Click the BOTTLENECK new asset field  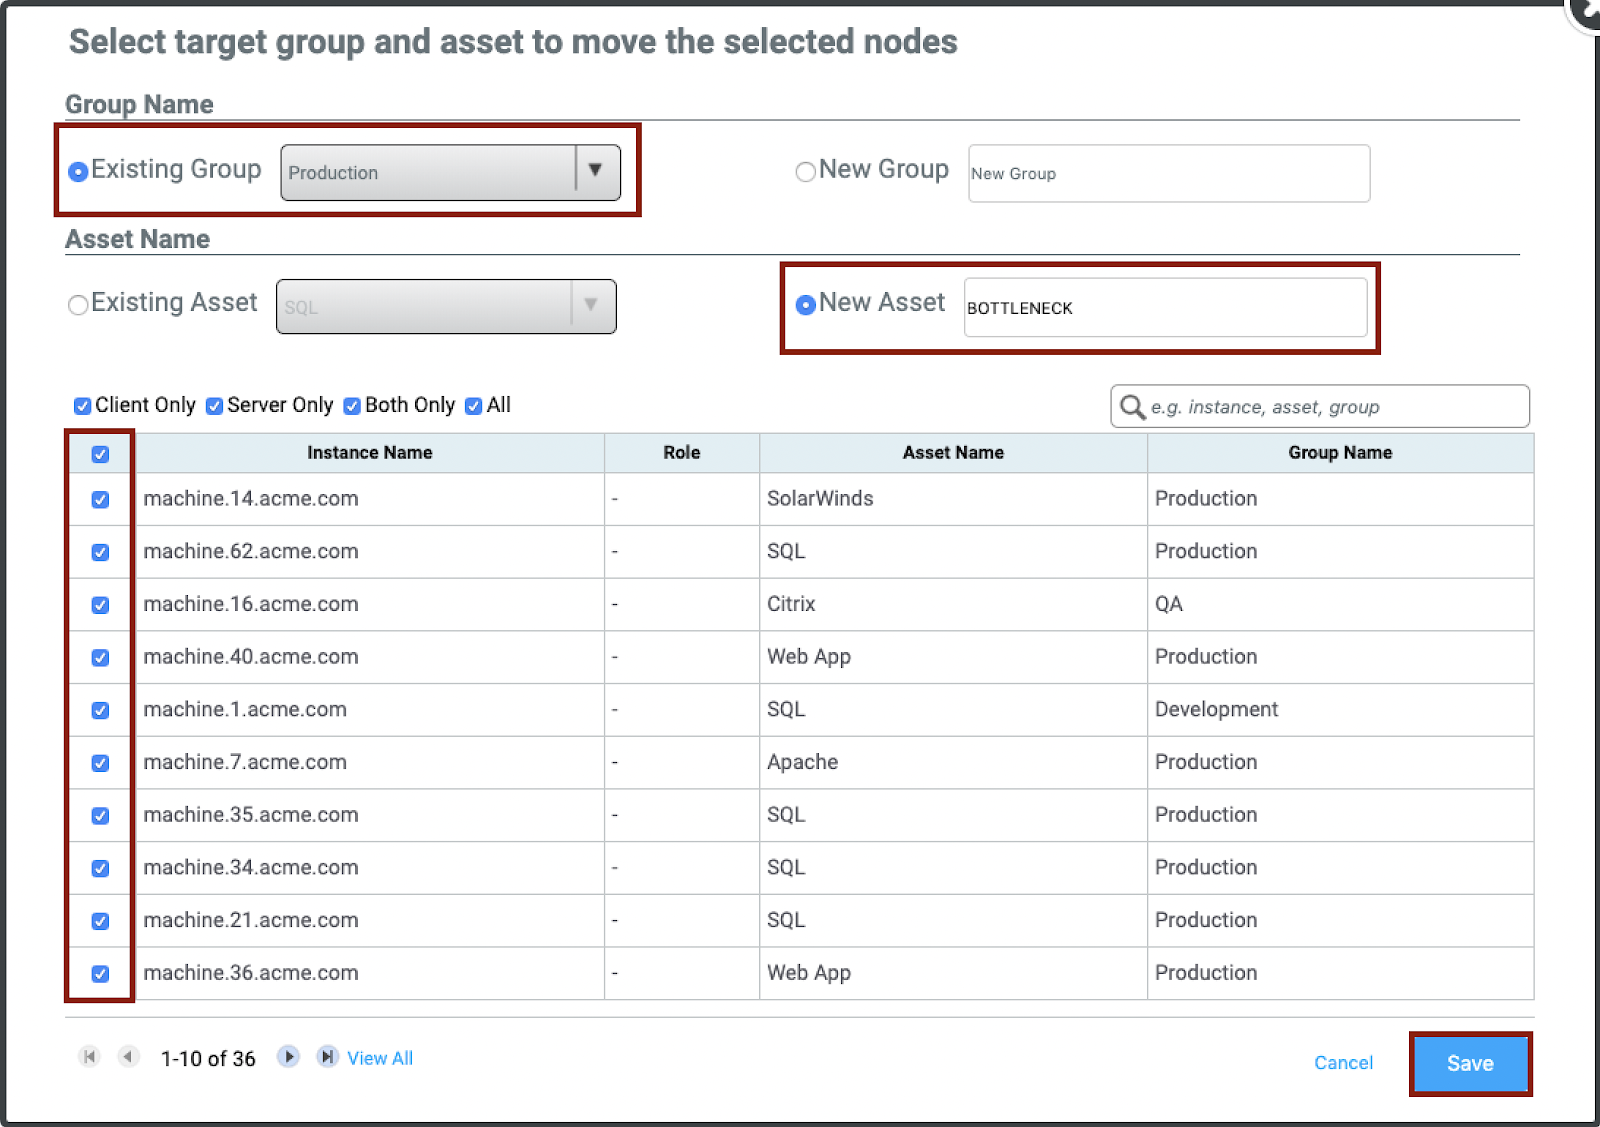click(1165, 308)
